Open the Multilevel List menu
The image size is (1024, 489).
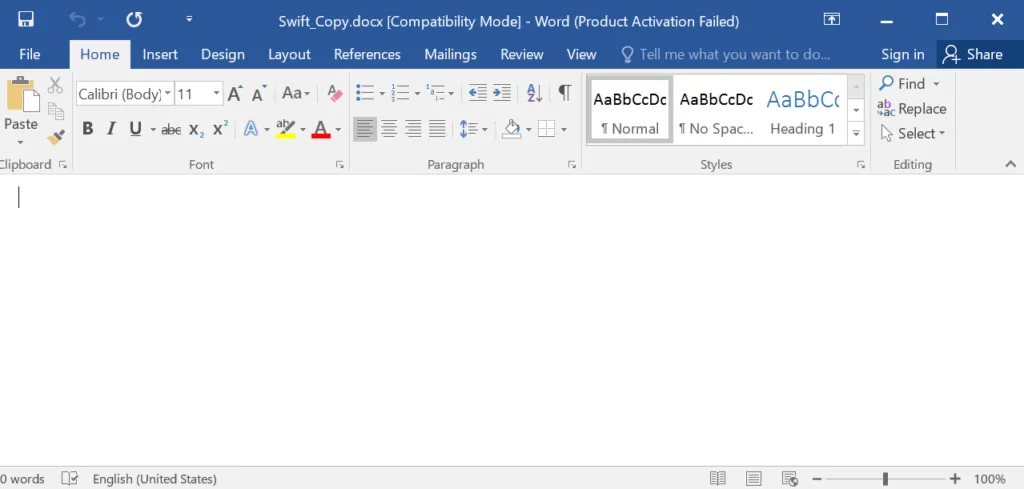coord(439,93)
